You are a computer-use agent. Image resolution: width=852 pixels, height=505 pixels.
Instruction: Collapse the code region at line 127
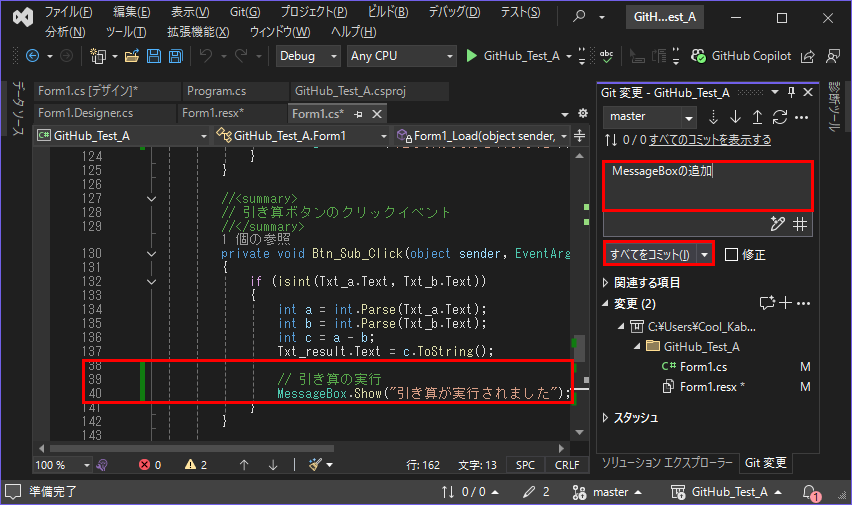[152, 199]
